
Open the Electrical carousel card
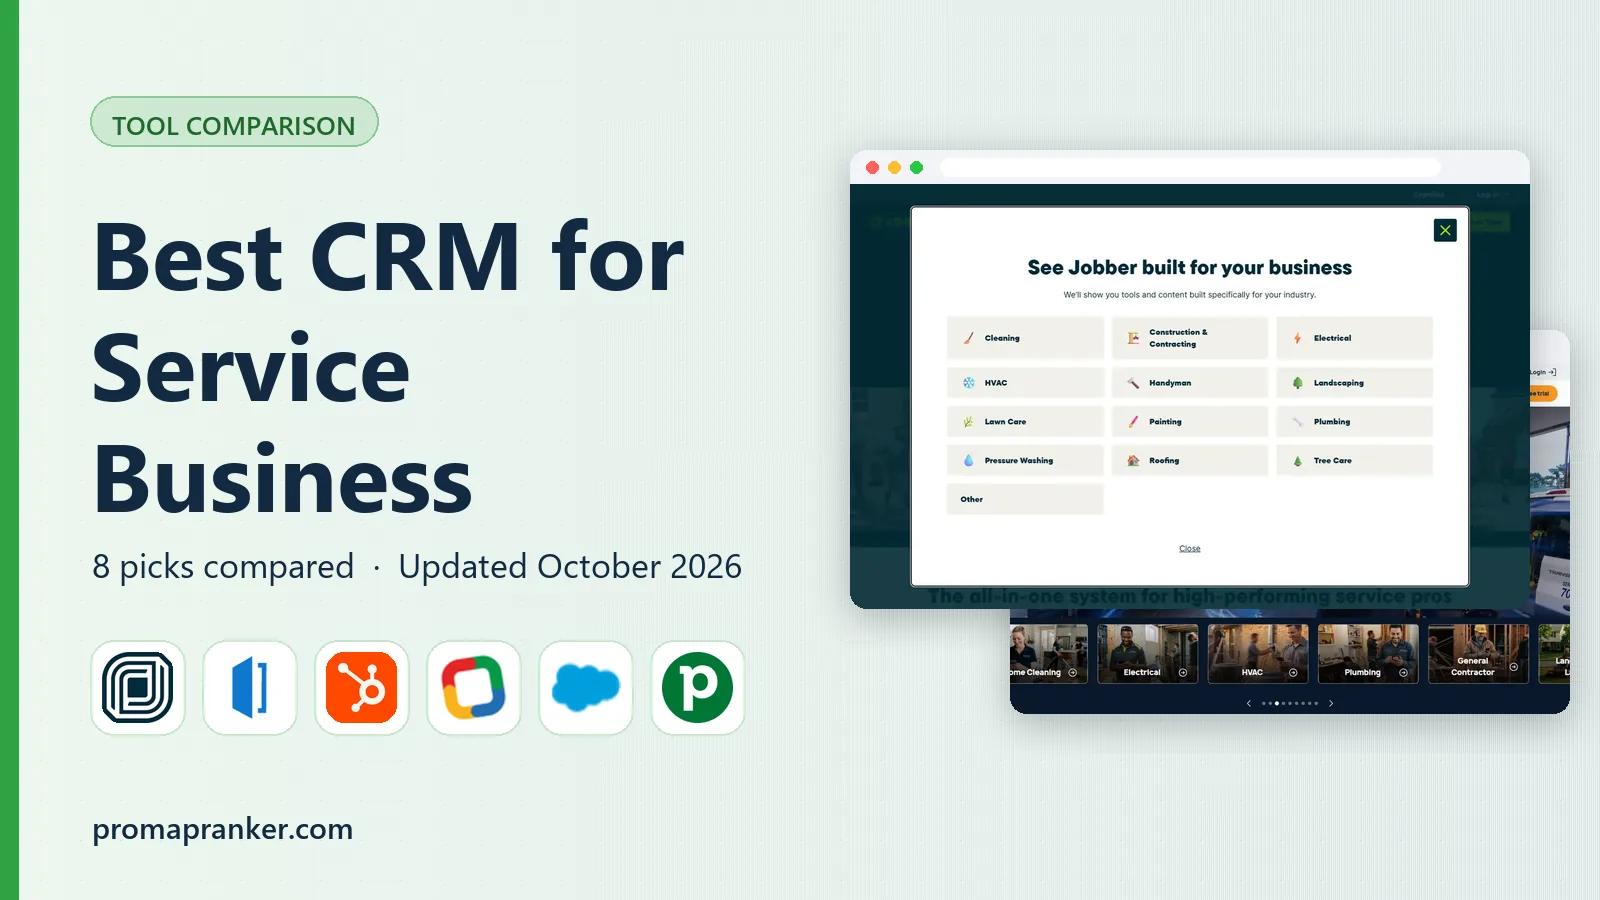pos(1148,654)
